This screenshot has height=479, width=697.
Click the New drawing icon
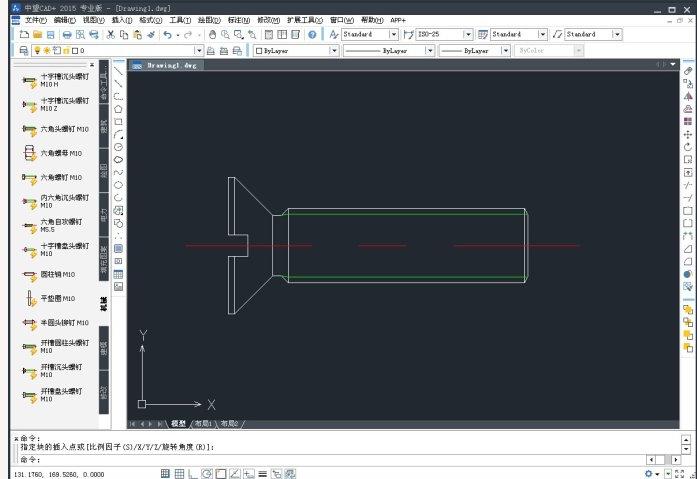[24, 34]
